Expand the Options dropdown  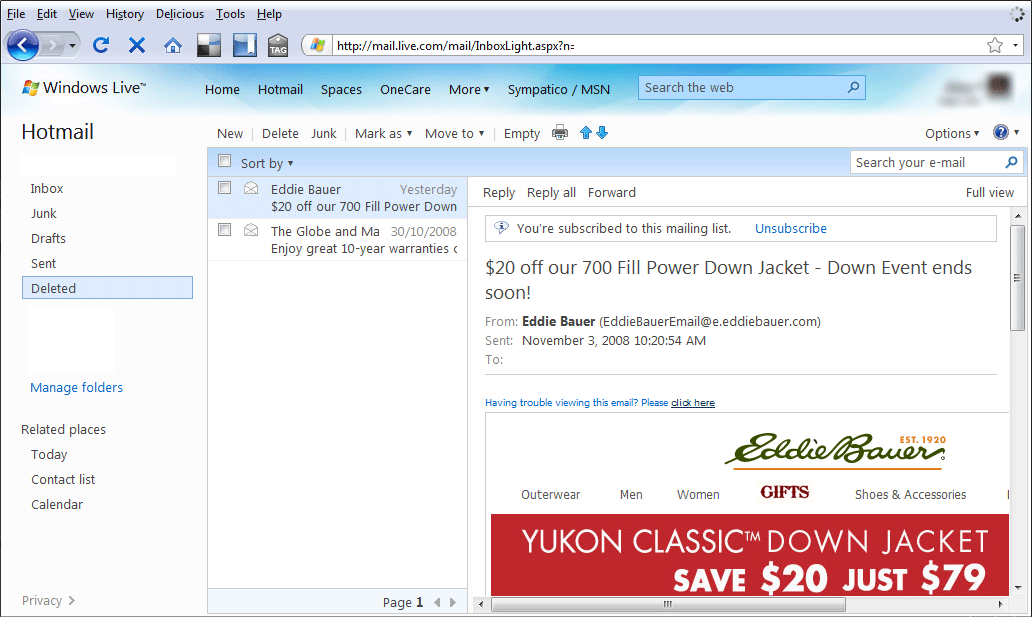click(x=952, y=134)
